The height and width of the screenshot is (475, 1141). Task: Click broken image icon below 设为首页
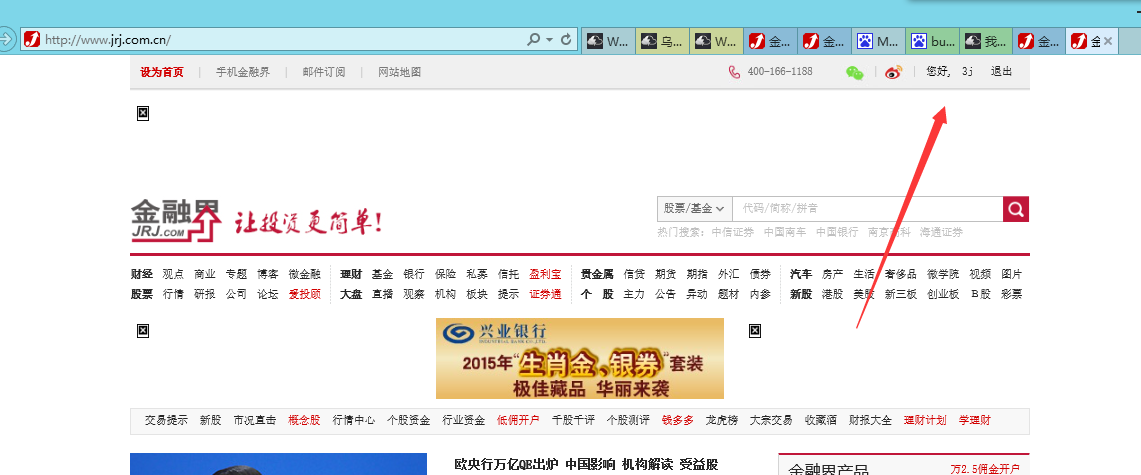point(143,113)
